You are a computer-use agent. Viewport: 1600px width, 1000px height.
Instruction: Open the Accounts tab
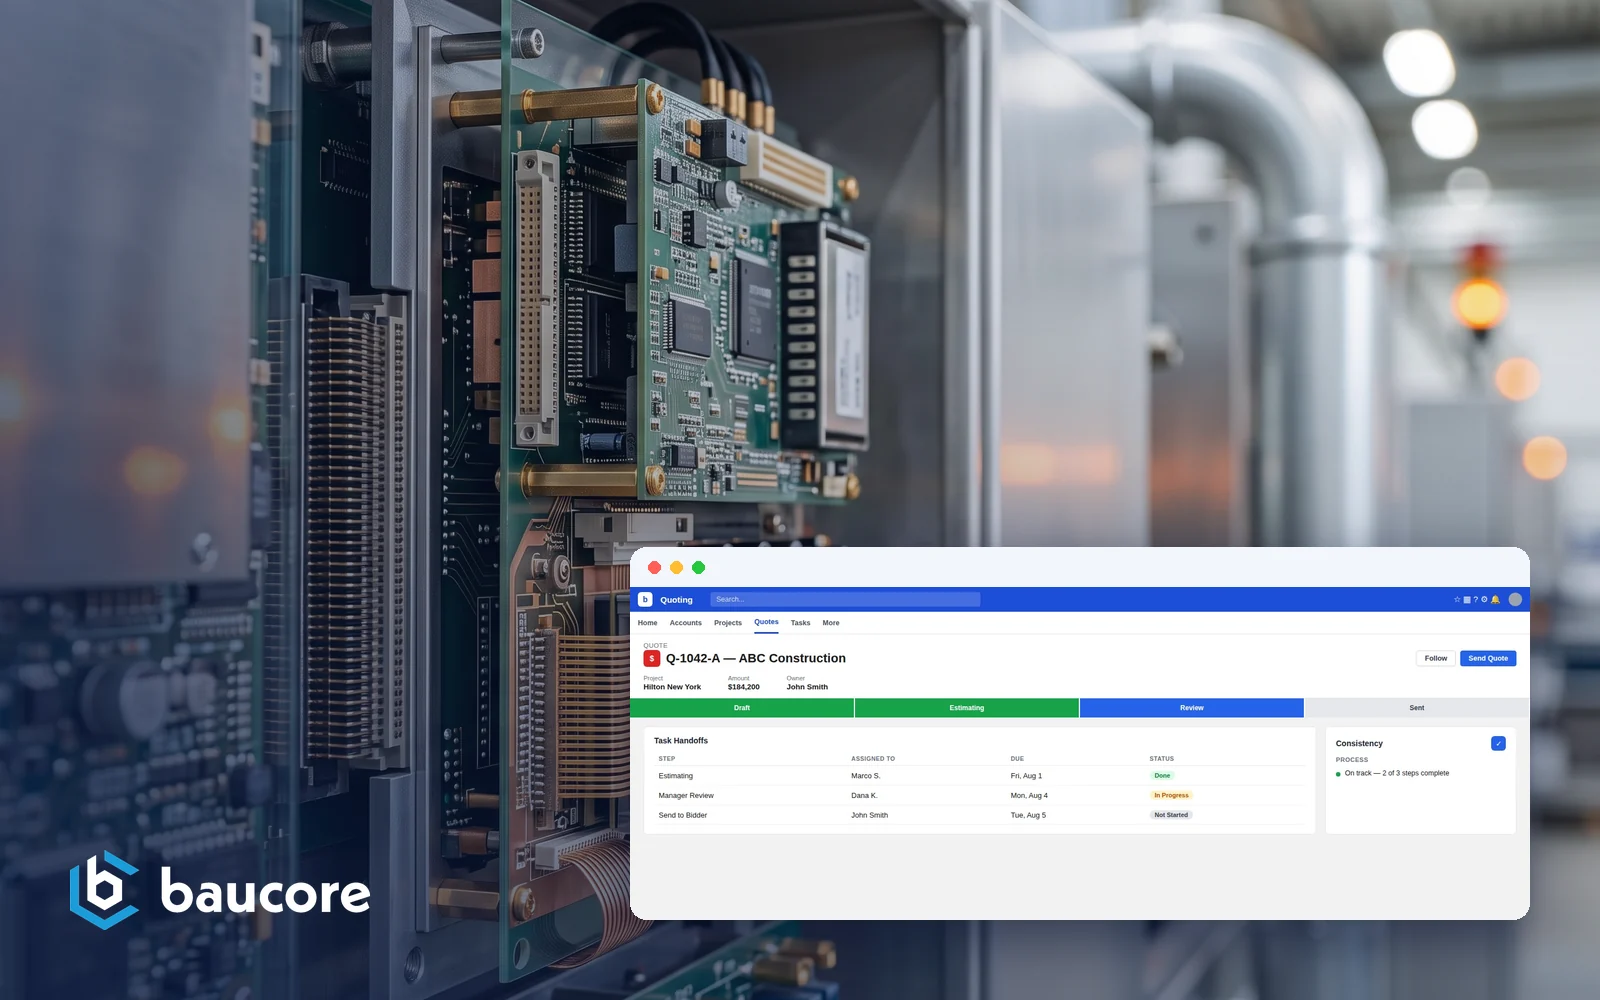point(686,623)
